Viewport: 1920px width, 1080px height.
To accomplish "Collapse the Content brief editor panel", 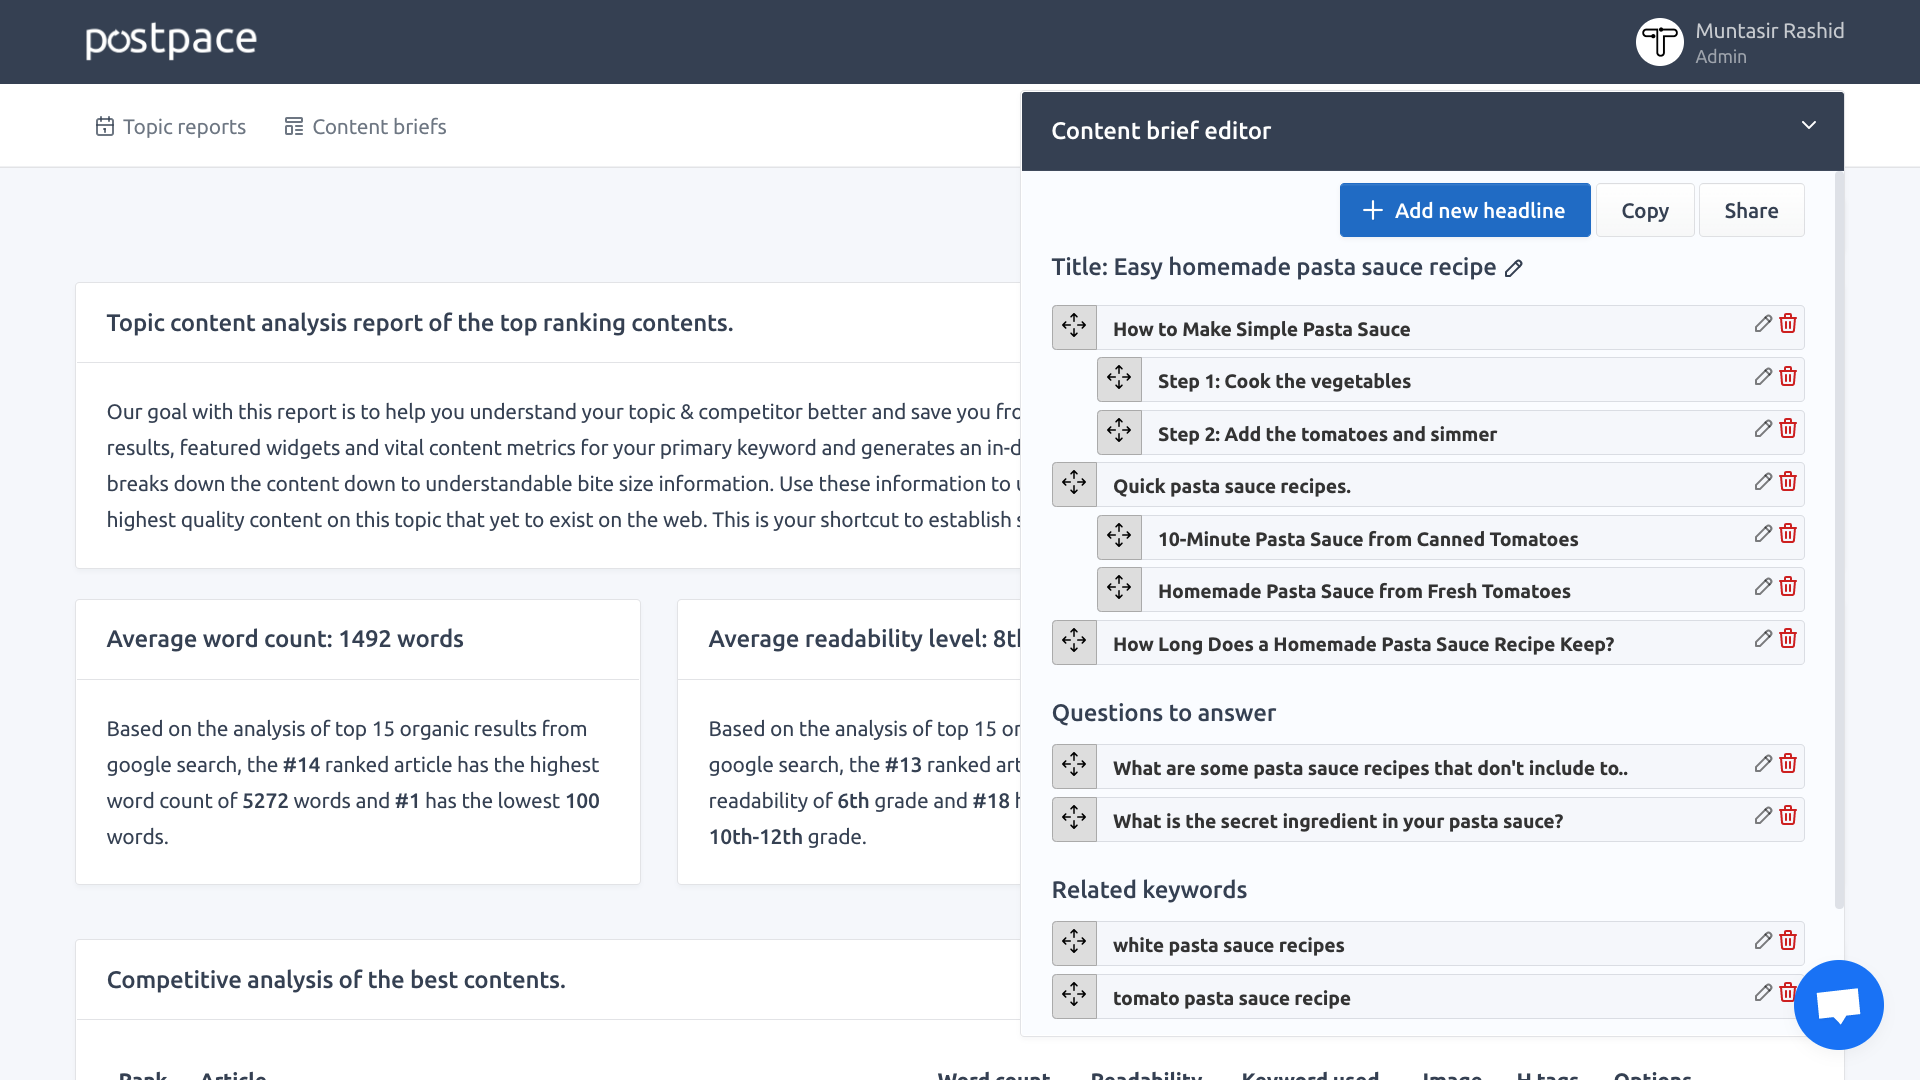I will (1808, 126).
